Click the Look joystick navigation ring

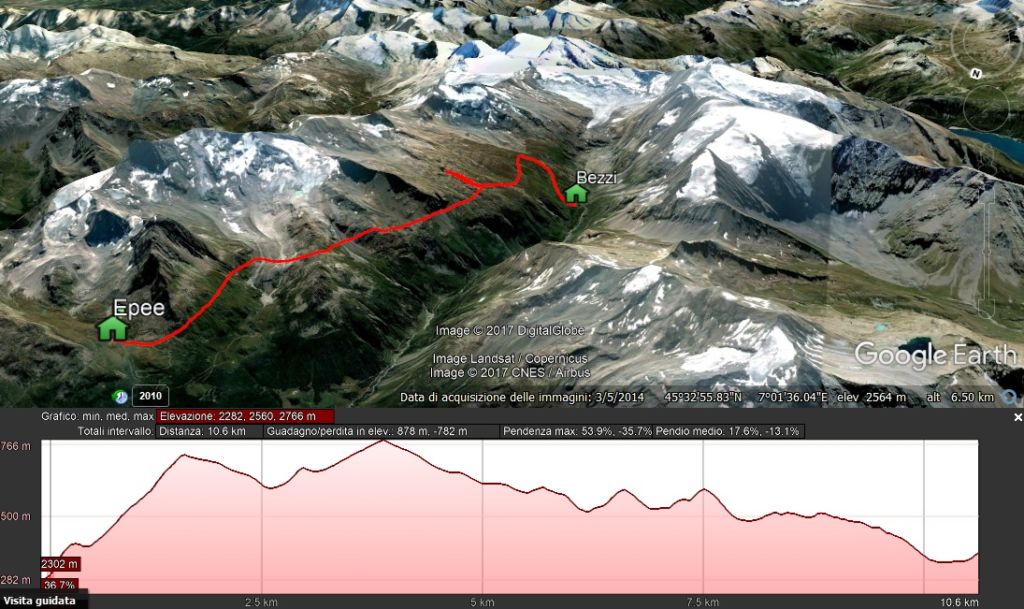(x=986, y=39)
